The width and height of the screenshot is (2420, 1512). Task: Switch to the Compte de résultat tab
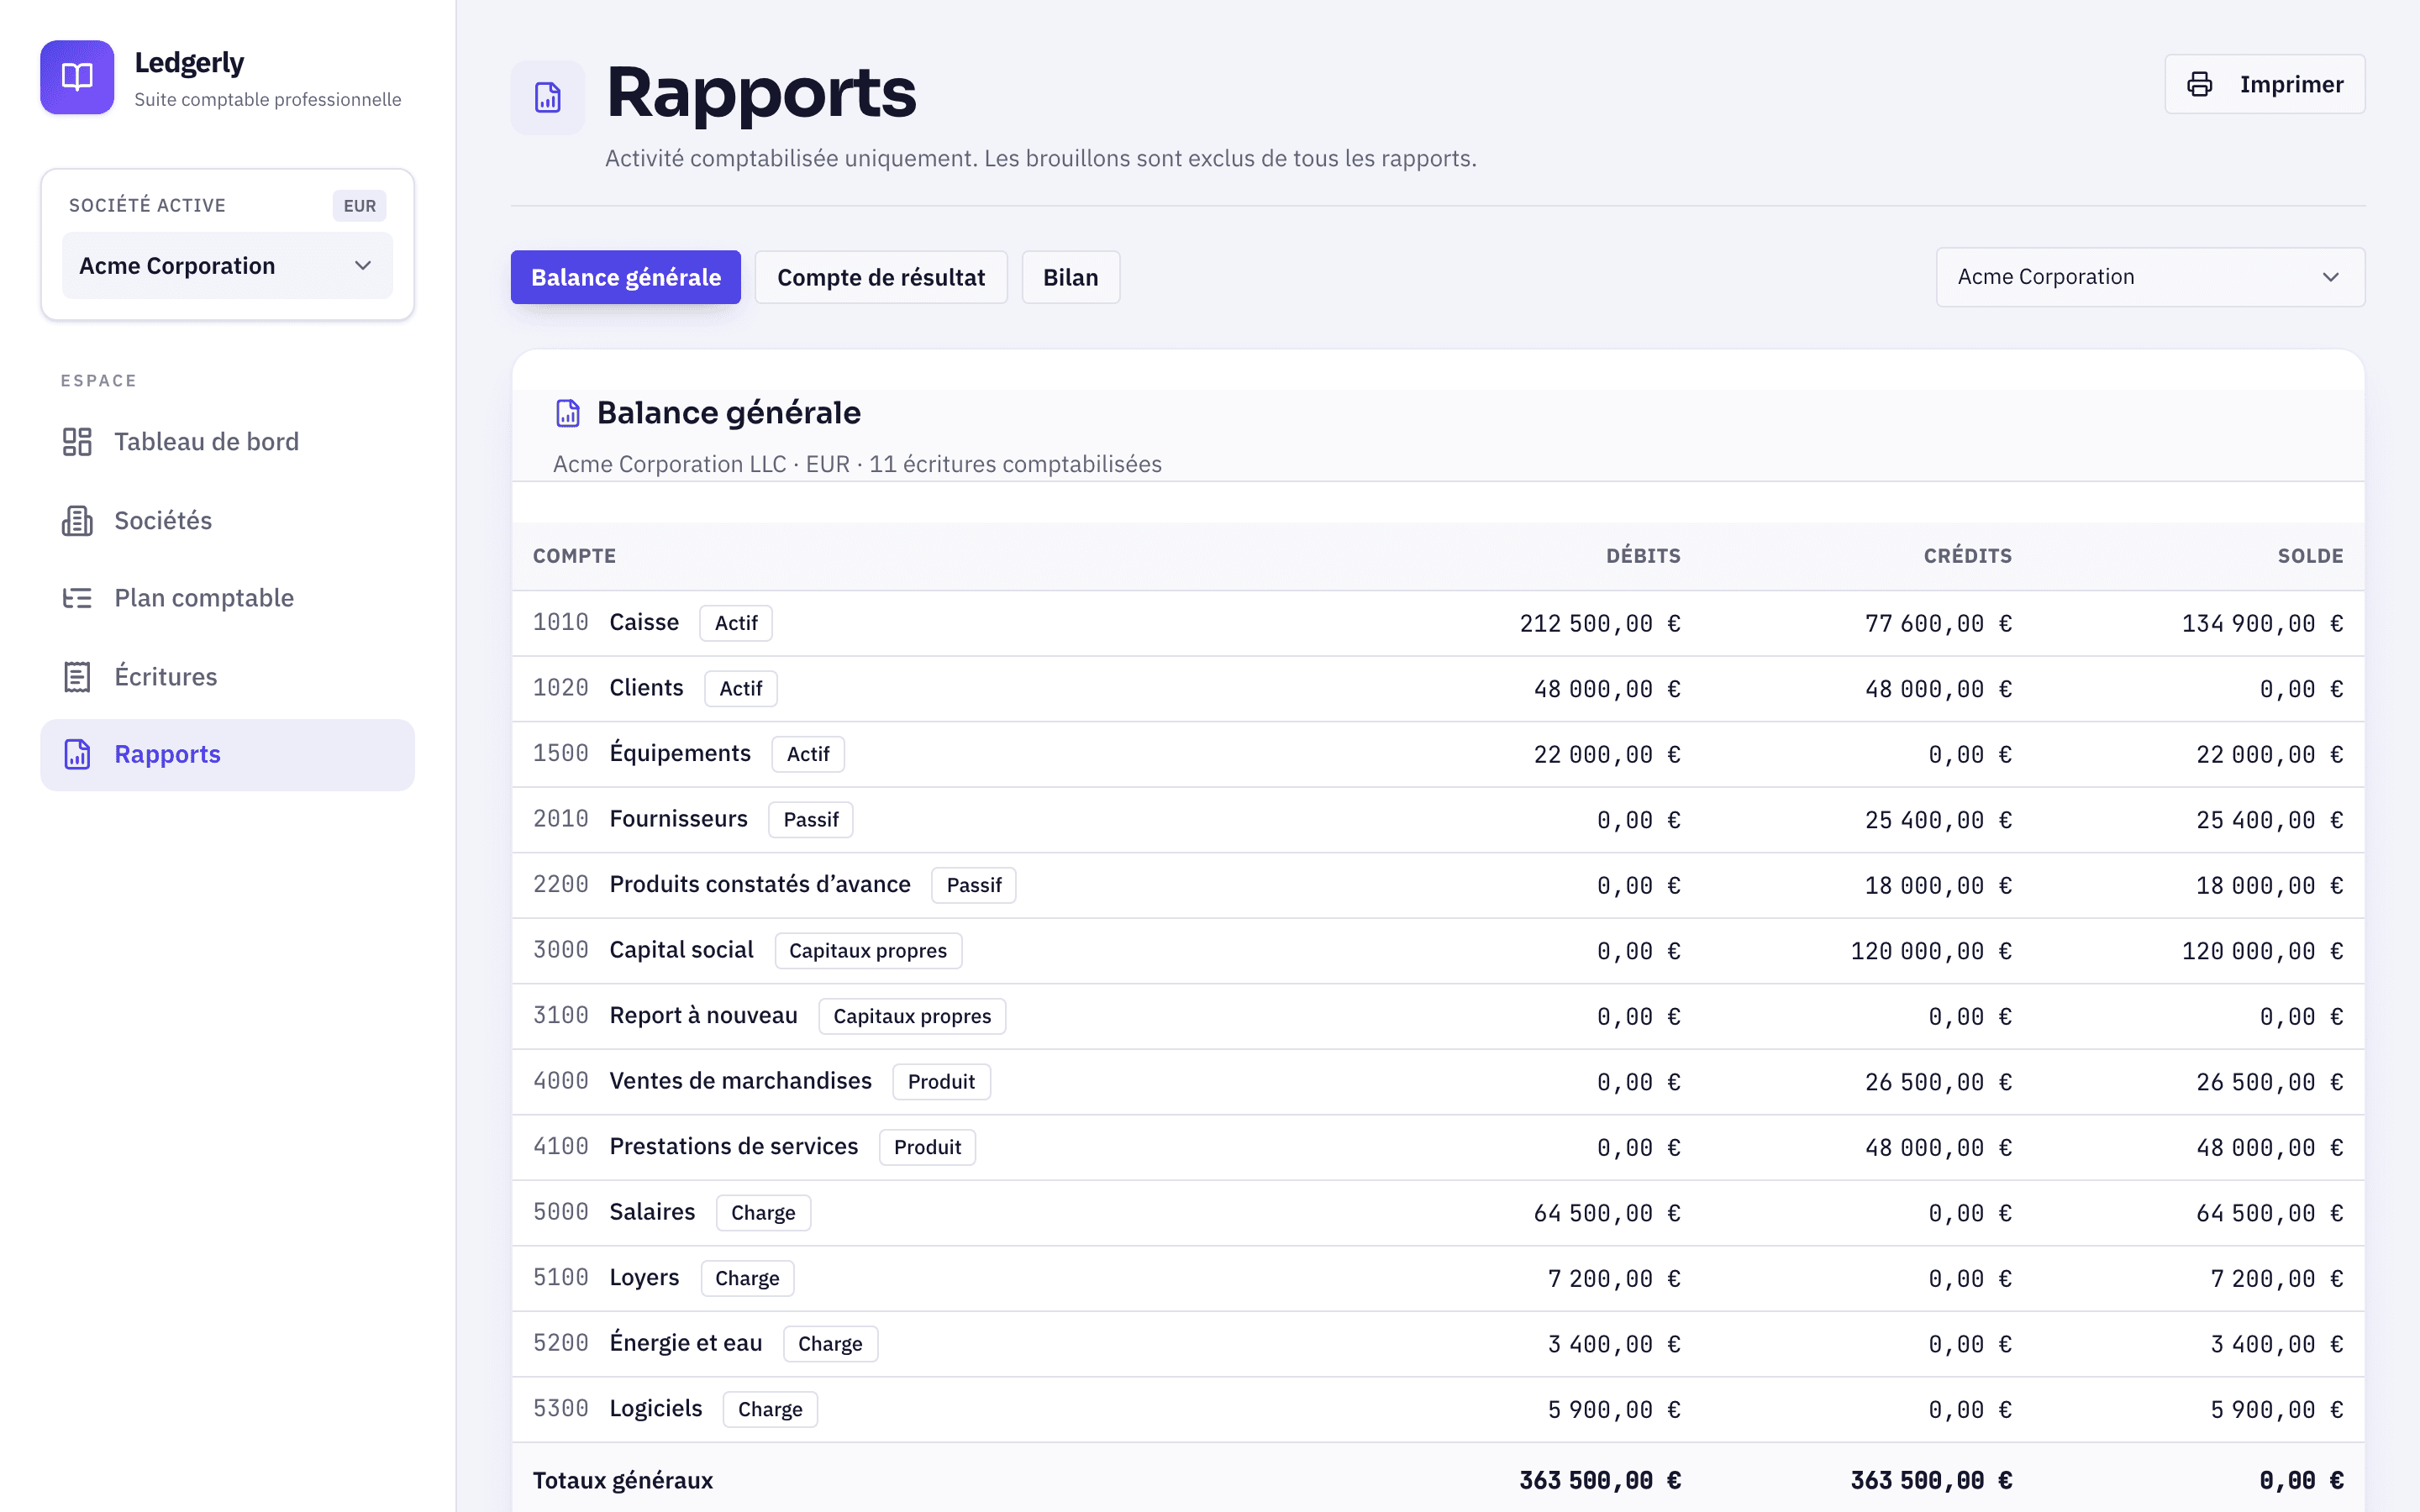881,277
